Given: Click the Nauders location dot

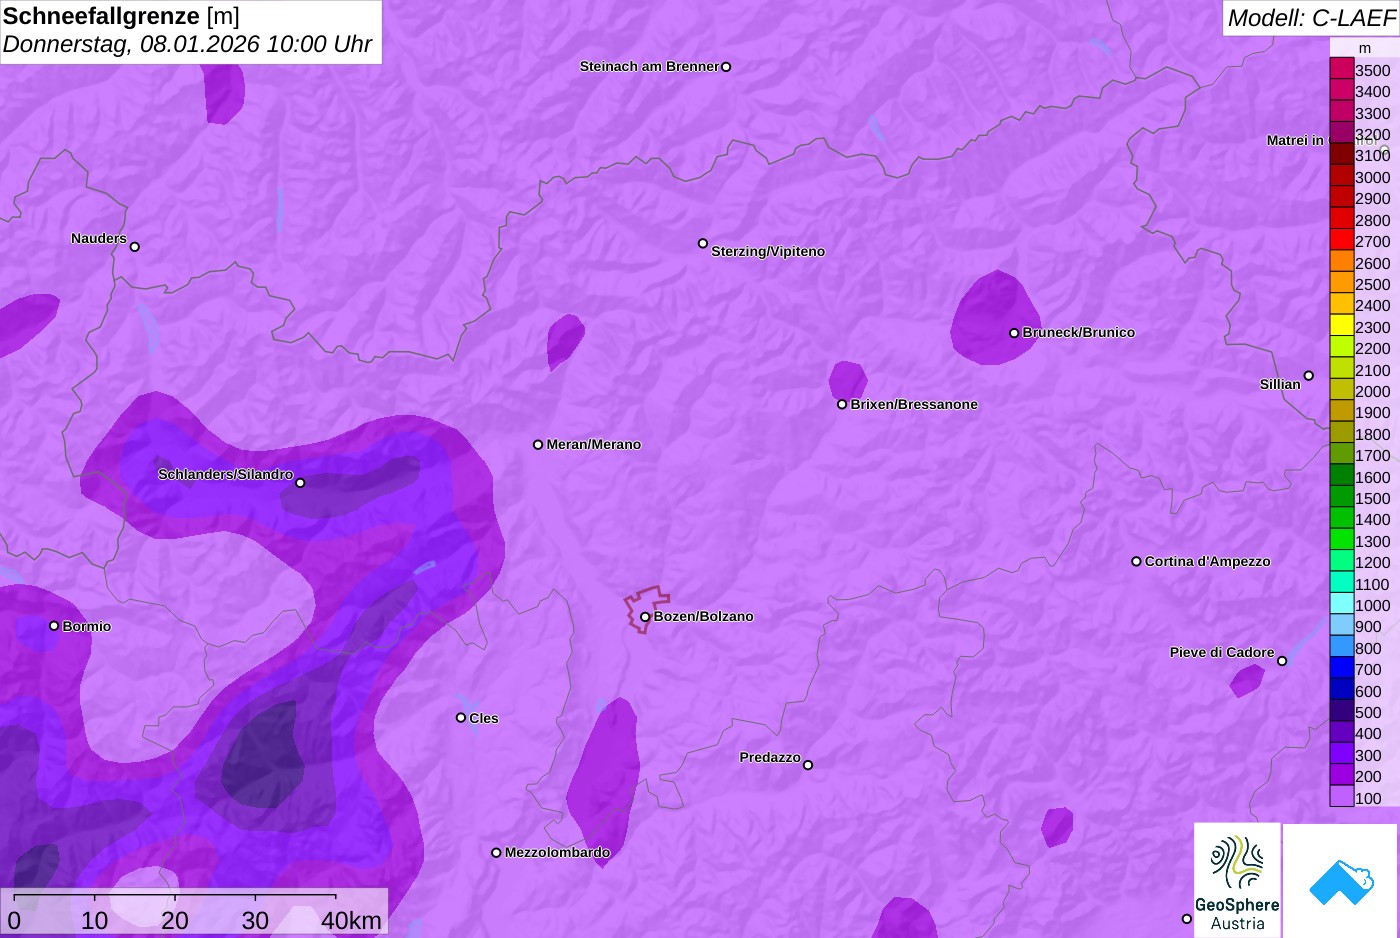Looking at the screenshot, I should tap(135, 246).
